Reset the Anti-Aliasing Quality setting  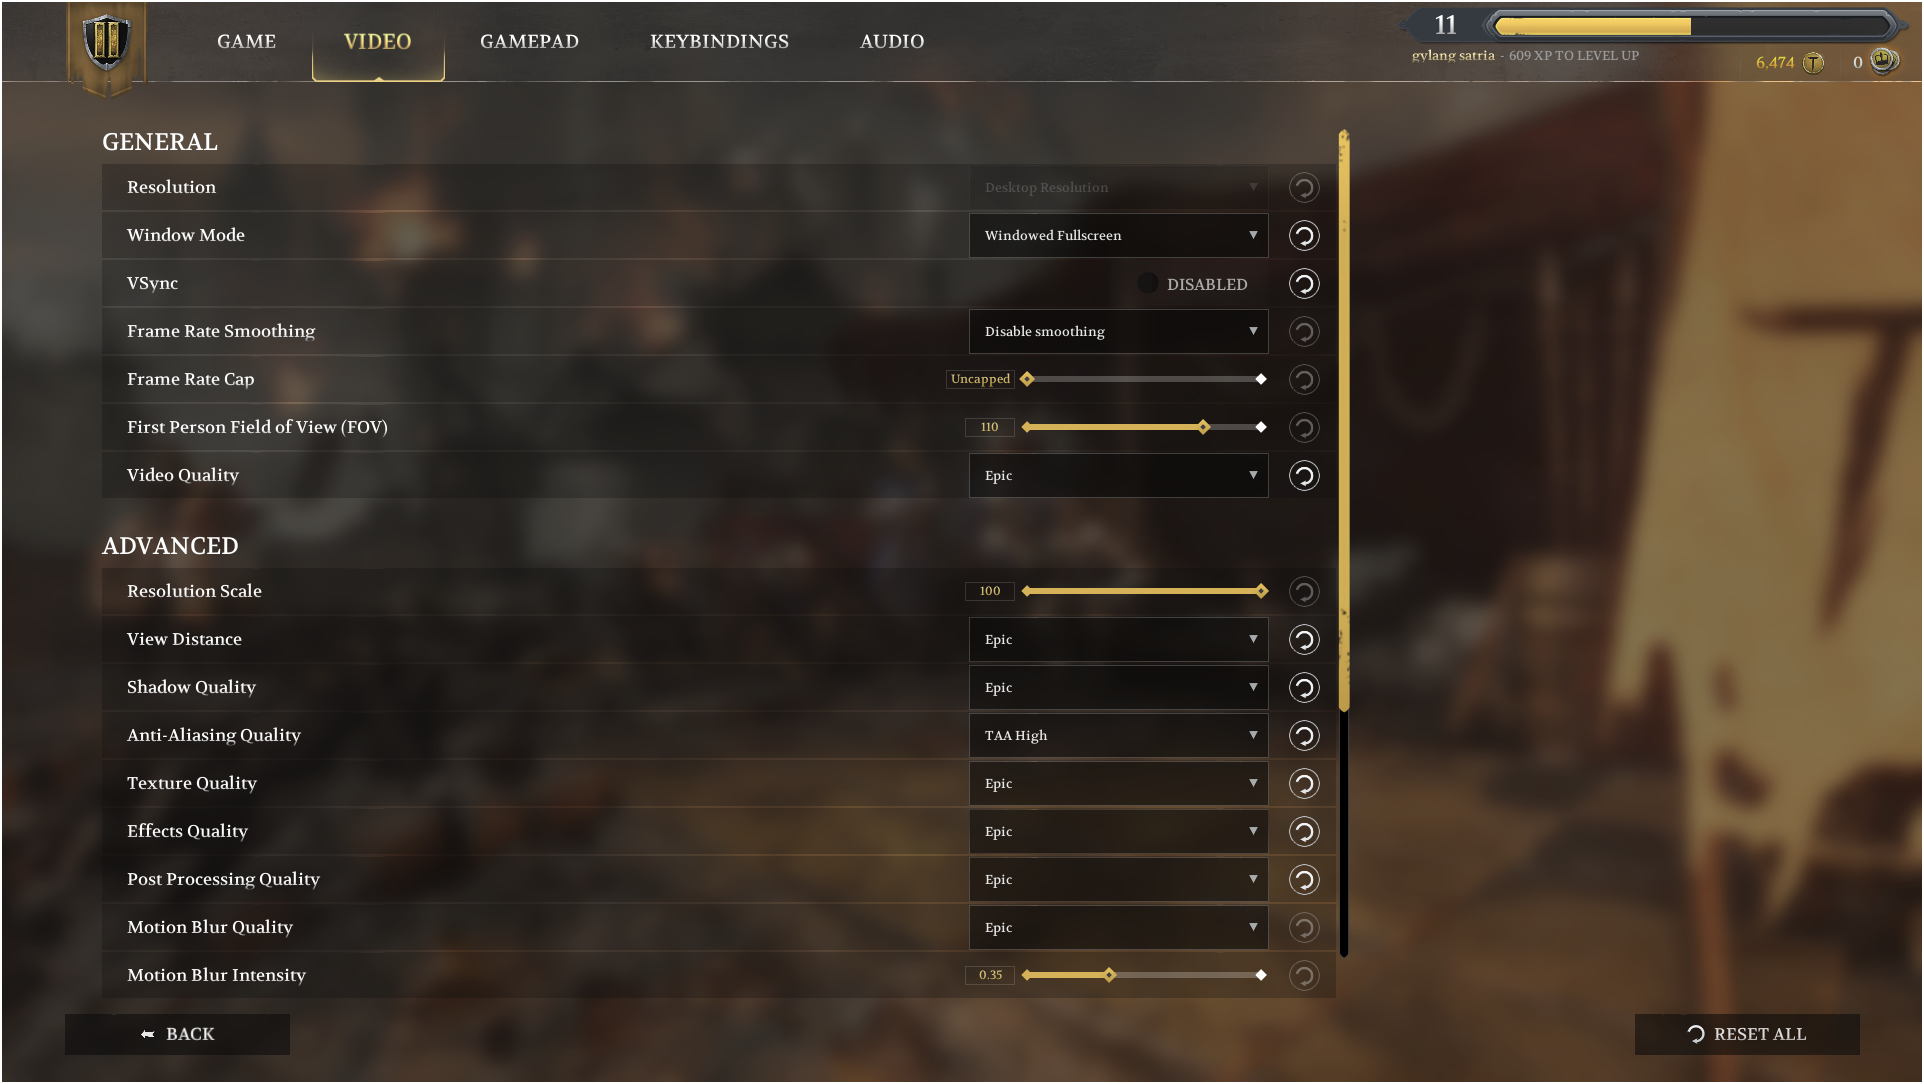[x=1303, y=735]
